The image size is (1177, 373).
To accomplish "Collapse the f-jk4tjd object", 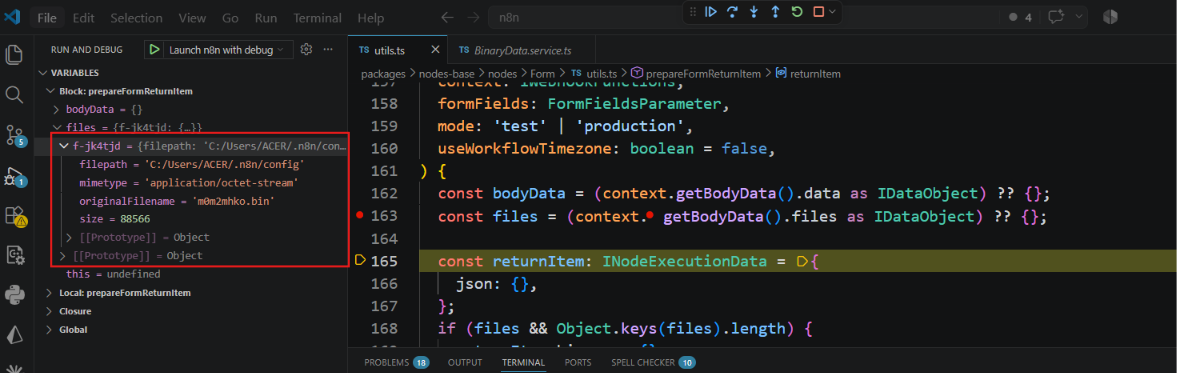I will pos(65,146).
